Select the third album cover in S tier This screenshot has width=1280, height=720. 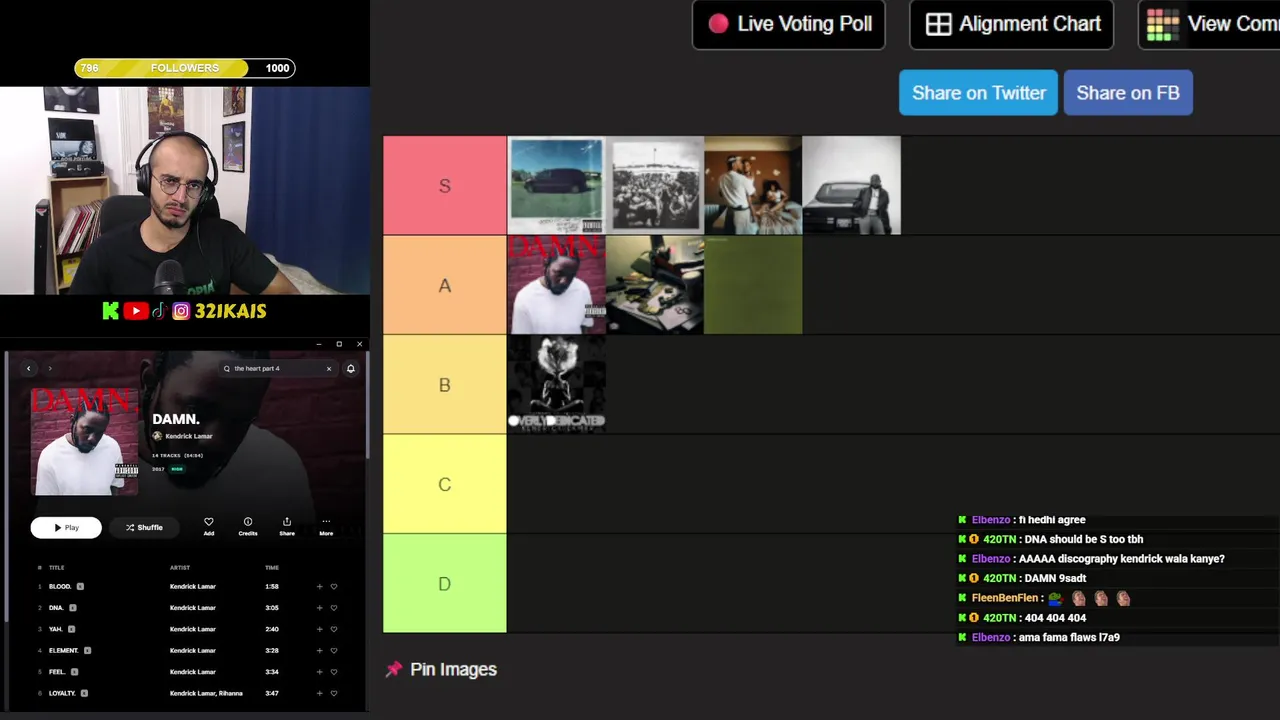[753, 185]
